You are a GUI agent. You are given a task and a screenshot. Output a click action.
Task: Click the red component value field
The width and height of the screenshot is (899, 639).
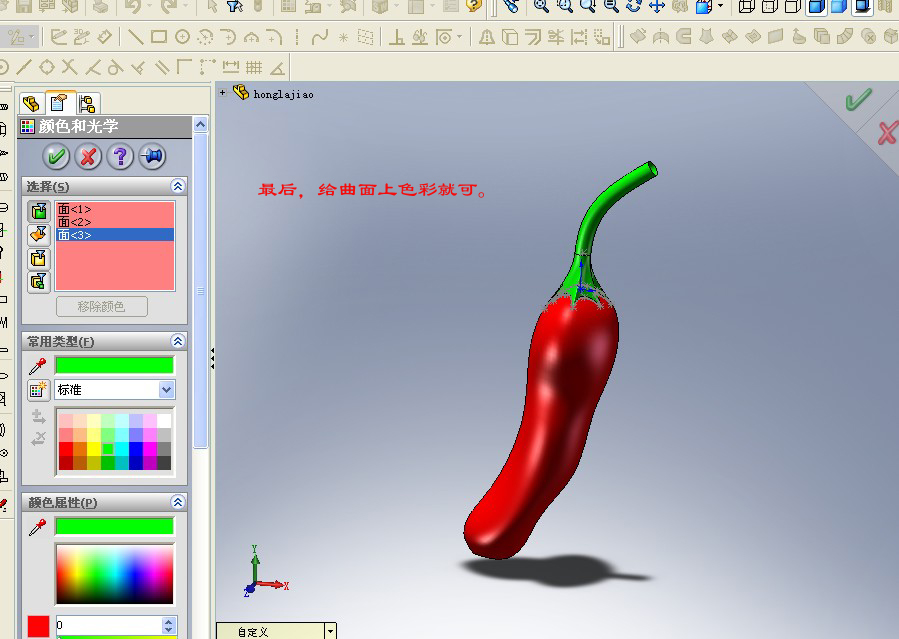point(109,625)
